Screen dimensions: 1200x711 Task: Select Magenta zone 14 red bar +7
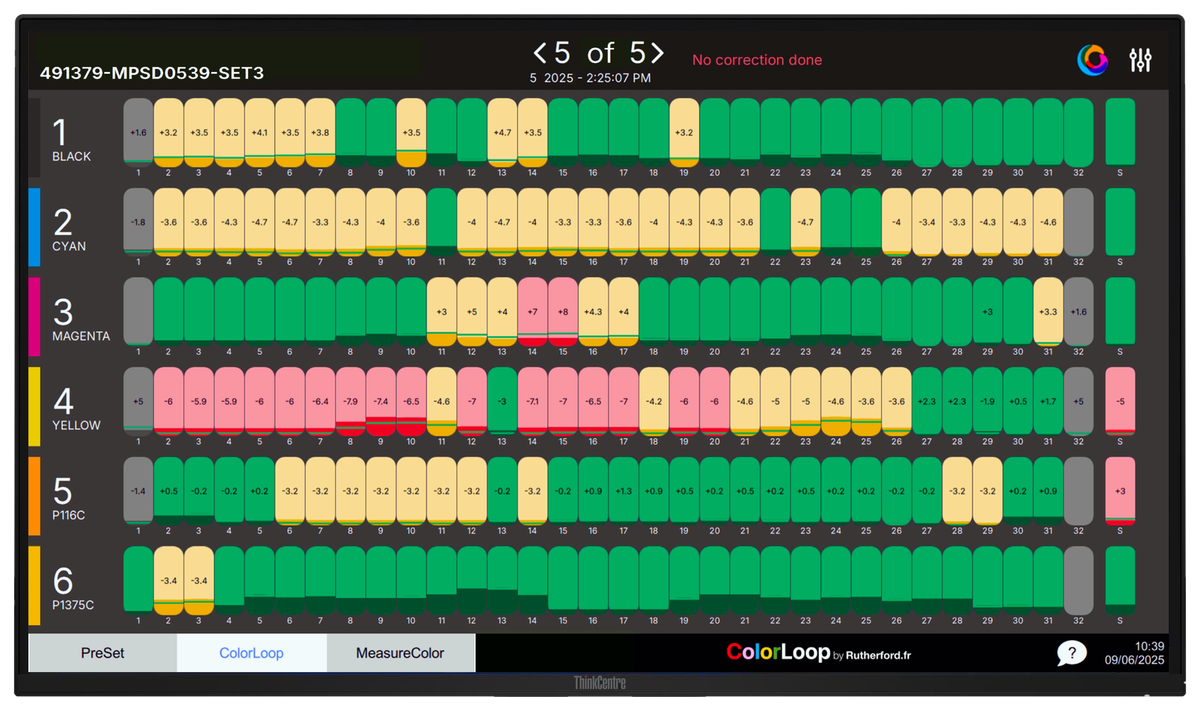(x=533, y=312)
